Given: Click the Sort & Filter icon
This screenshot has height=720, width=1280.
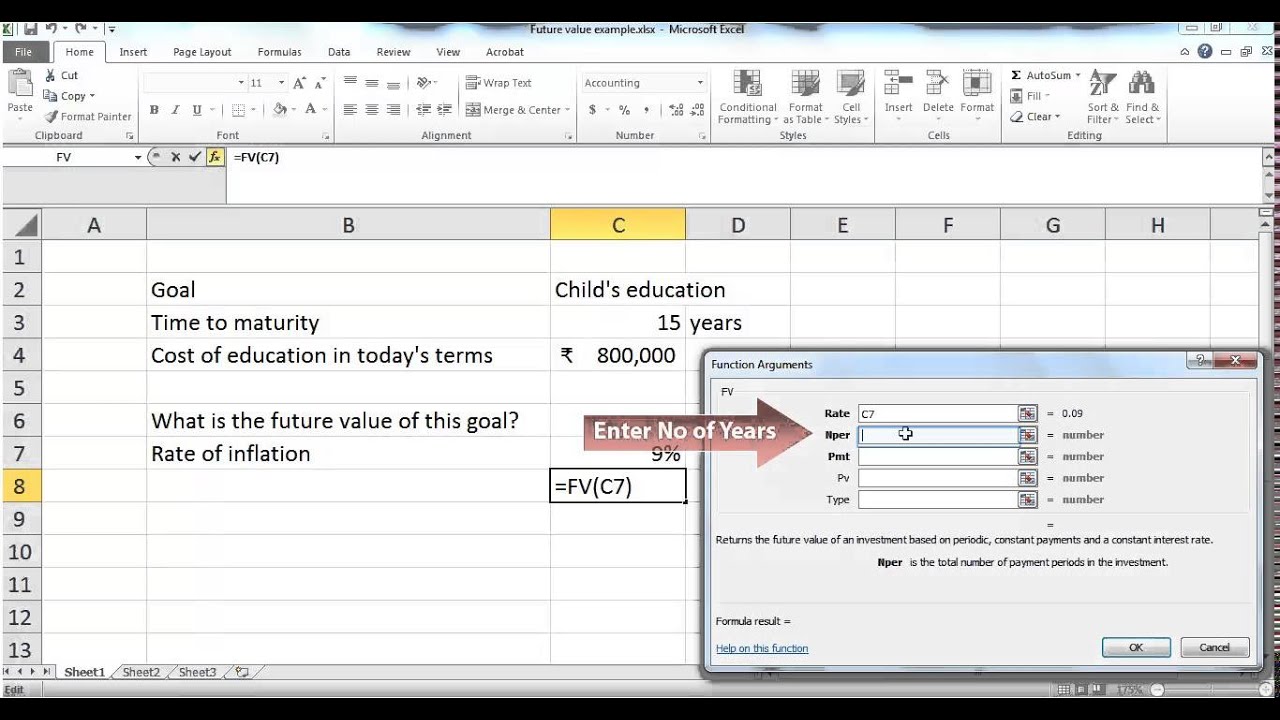Looking at the screenshot, I should (1103, 98).
